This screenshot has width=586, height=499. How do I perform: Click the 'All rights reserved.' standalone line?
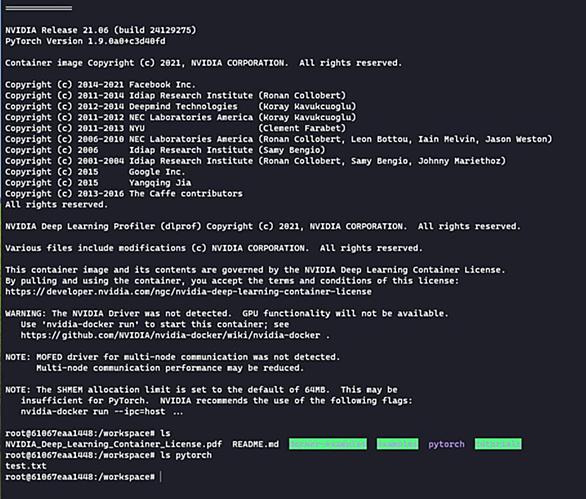pos(56,204)
